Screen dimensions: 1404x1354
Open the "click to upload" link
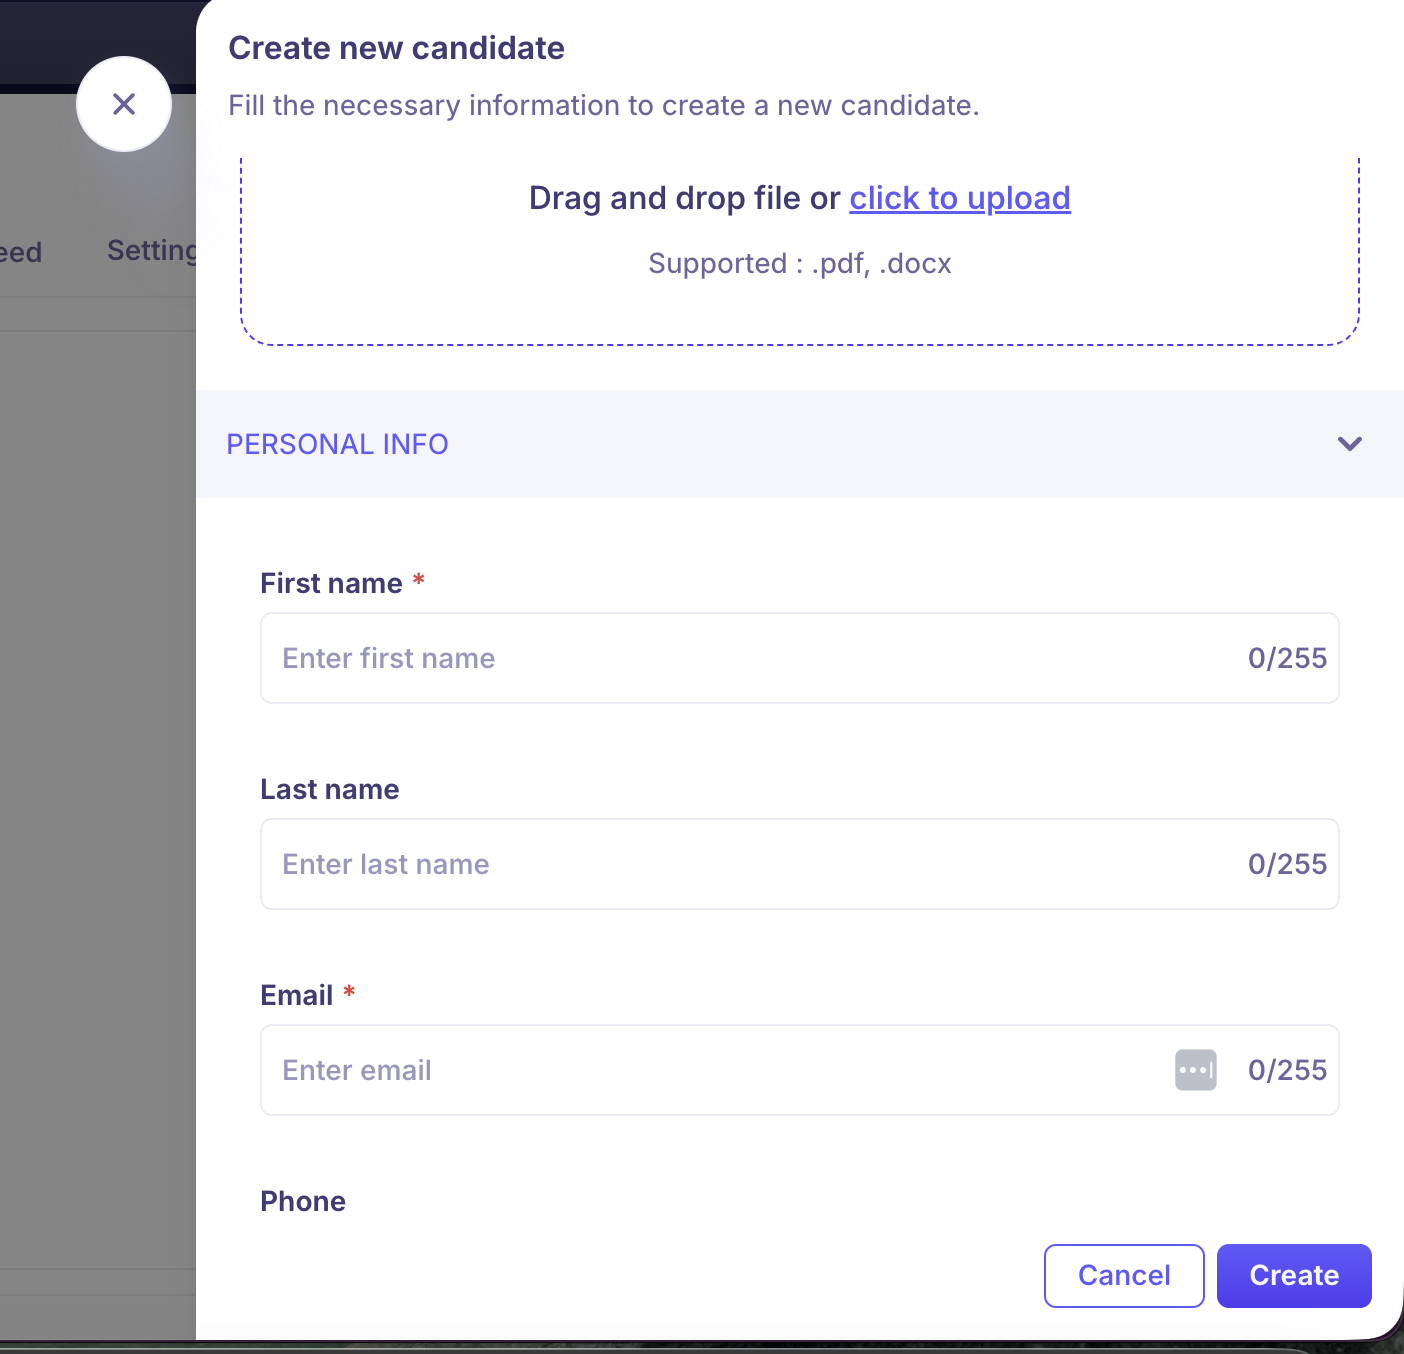pyautogui.click(x=959, y=198)
